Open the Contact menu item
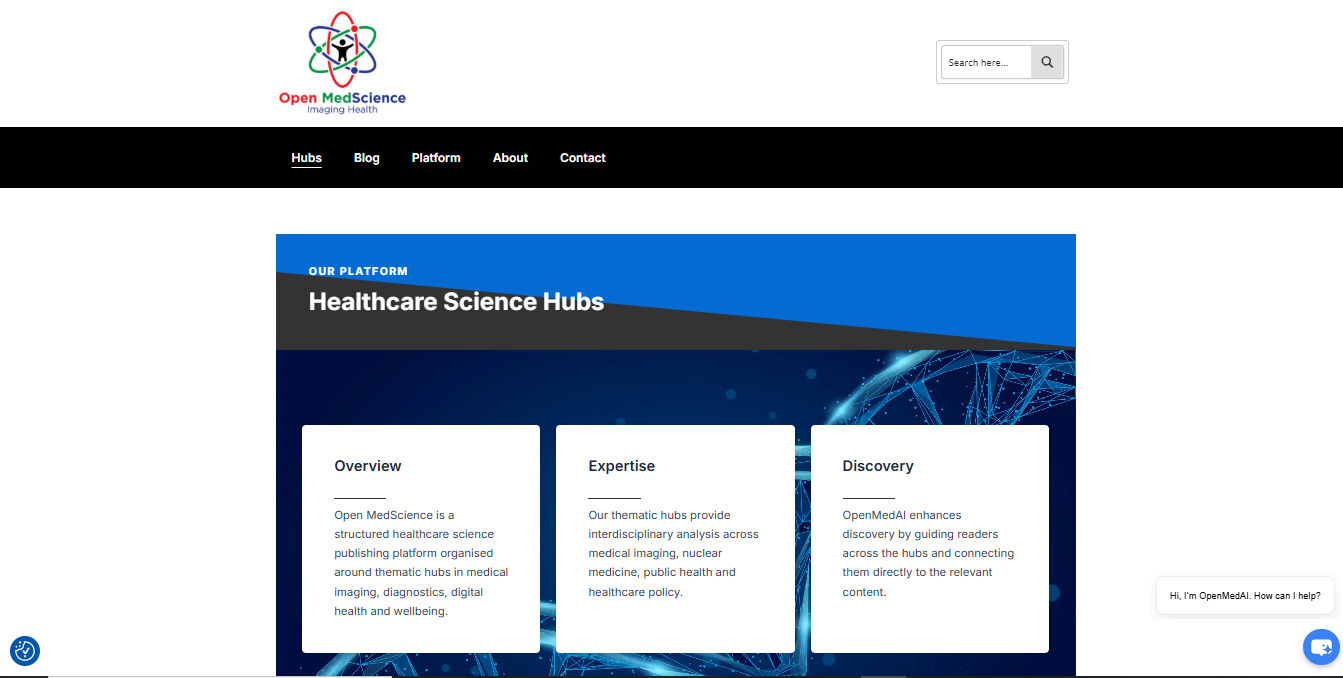 583,158
